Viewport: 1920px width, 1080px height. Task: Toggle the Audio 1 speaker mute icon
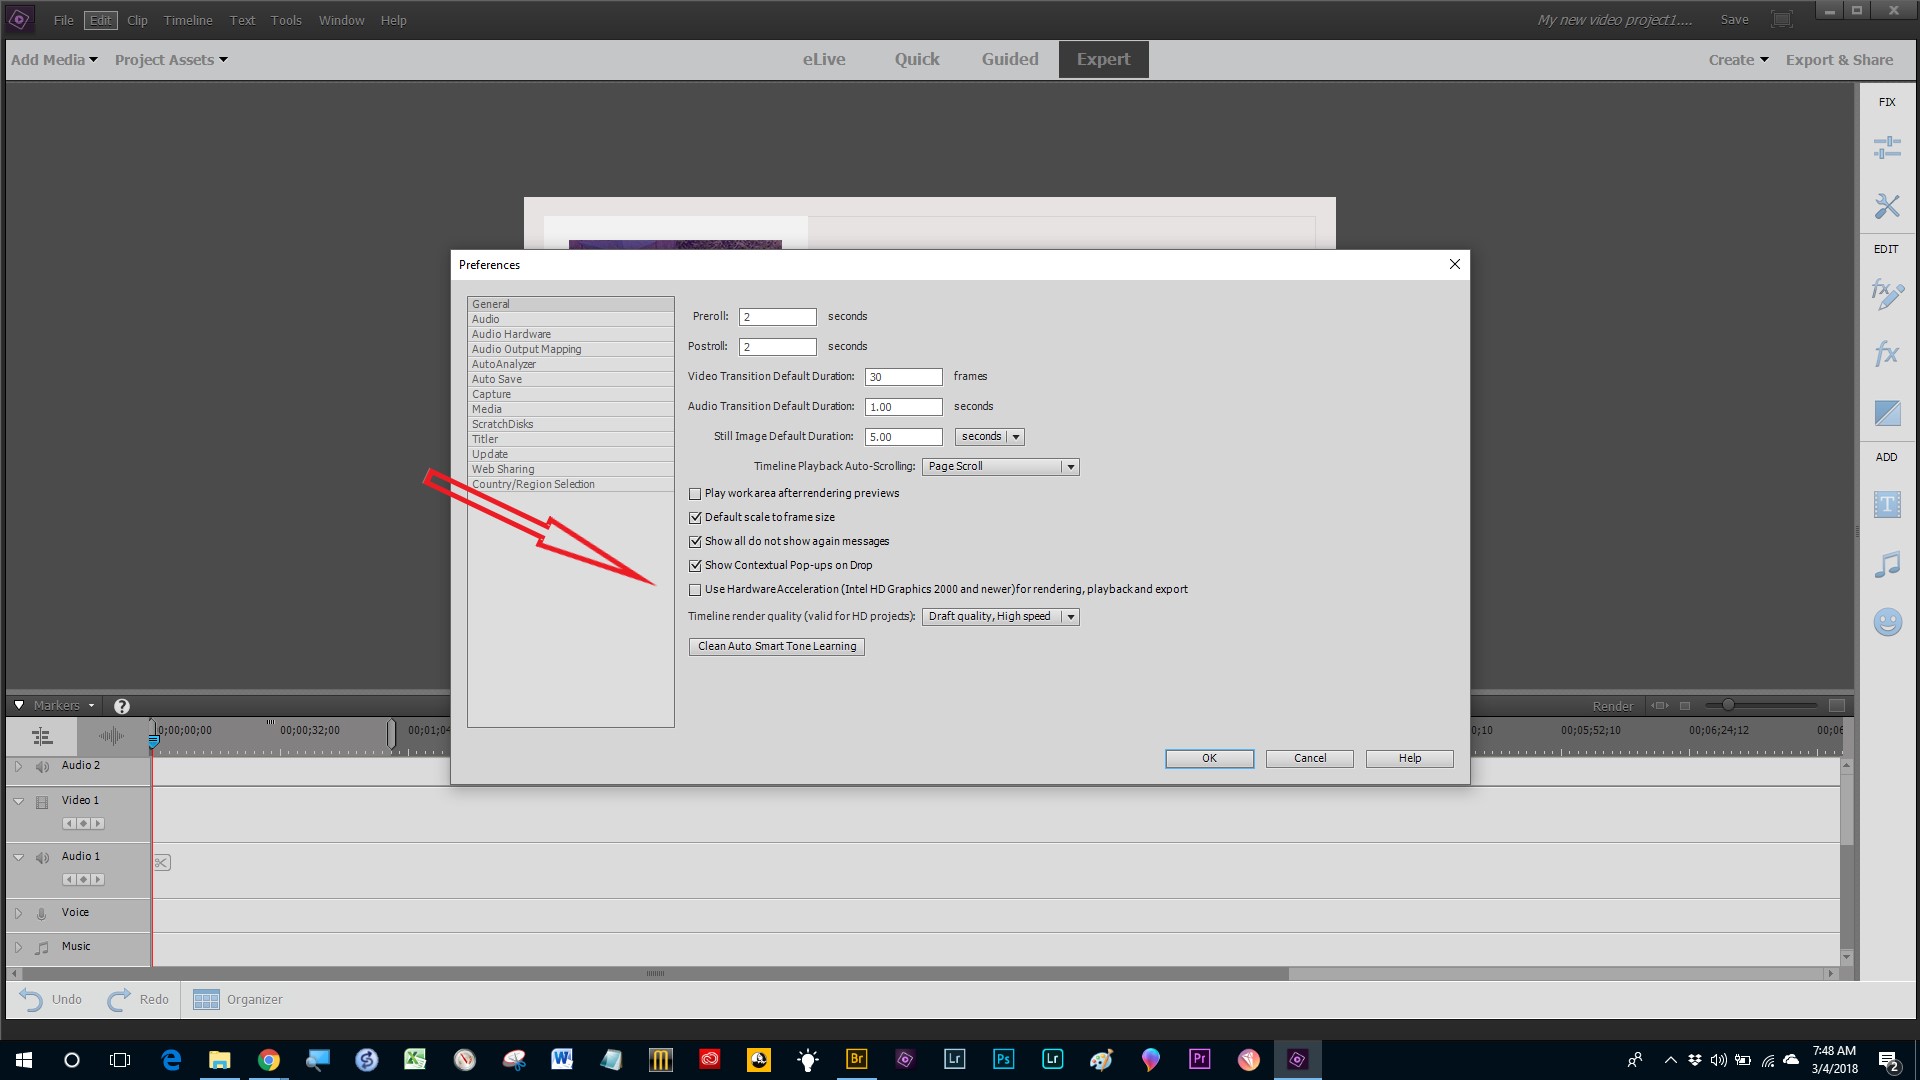pyautogui.click(x=42, y=858)
